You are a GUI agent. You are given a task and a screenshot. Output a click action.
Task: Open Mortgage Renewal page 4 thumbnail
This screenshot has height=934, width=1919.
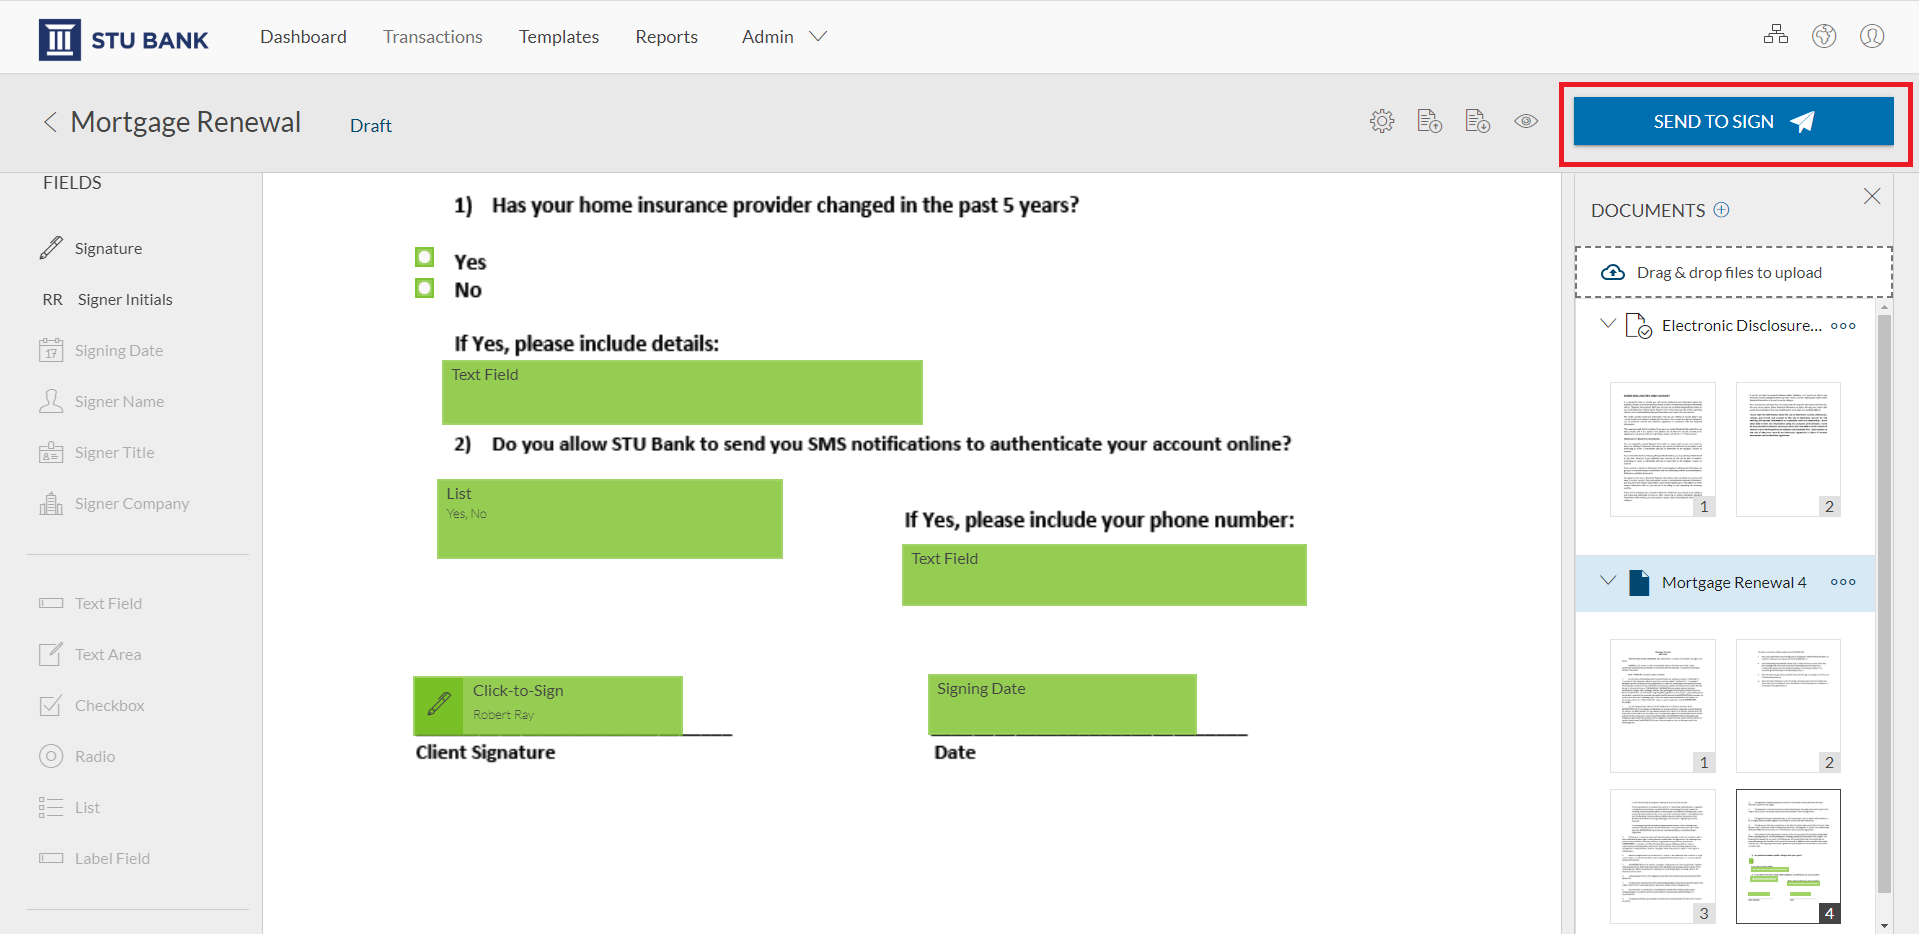[x=1788, y=856]
